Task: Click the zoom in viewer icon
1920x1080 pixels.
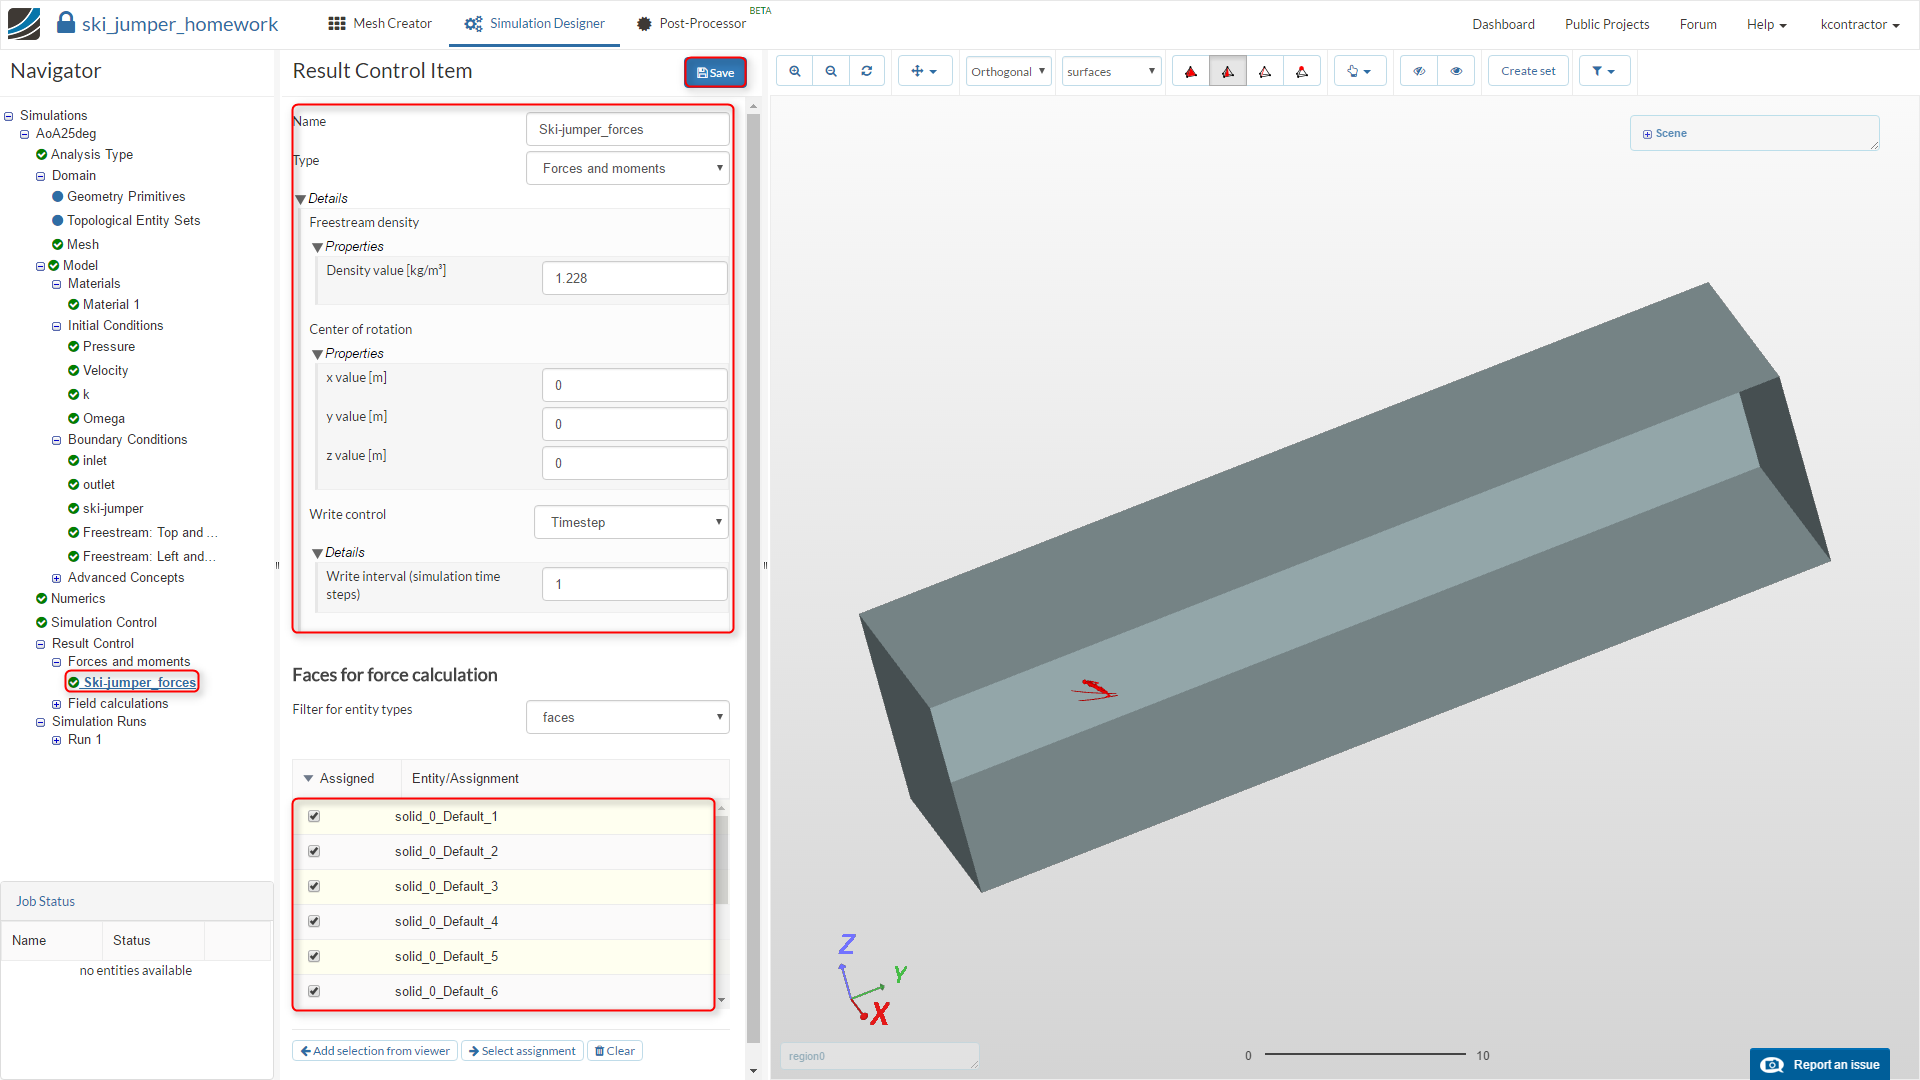Action: point(795,71)
